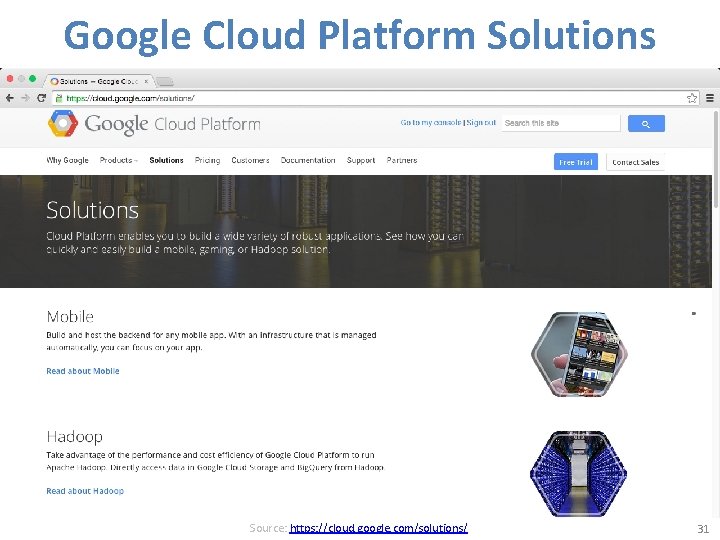Image resolution: width=720 pixels, height=540 pixels.
Task: Click the Free Trial button
Action: click(576, 162)
